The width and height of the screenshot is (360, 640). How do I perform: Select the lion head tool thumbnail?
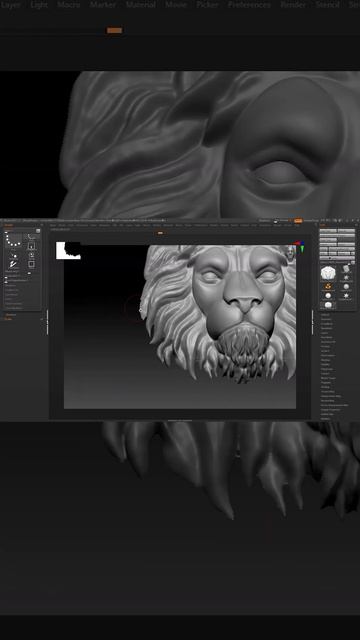[328, 273]
